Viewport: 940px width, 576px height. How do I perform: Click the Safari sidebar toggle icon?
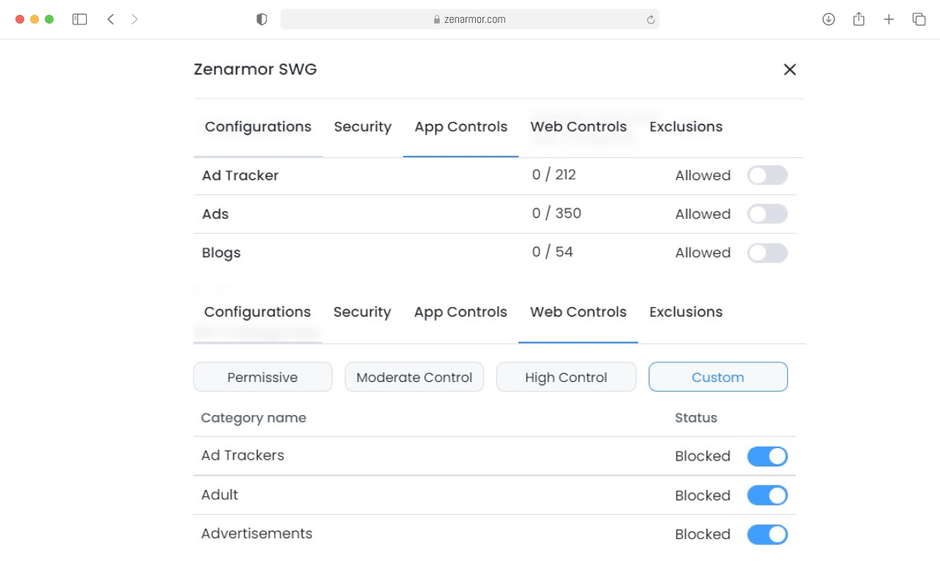point(80,19)
